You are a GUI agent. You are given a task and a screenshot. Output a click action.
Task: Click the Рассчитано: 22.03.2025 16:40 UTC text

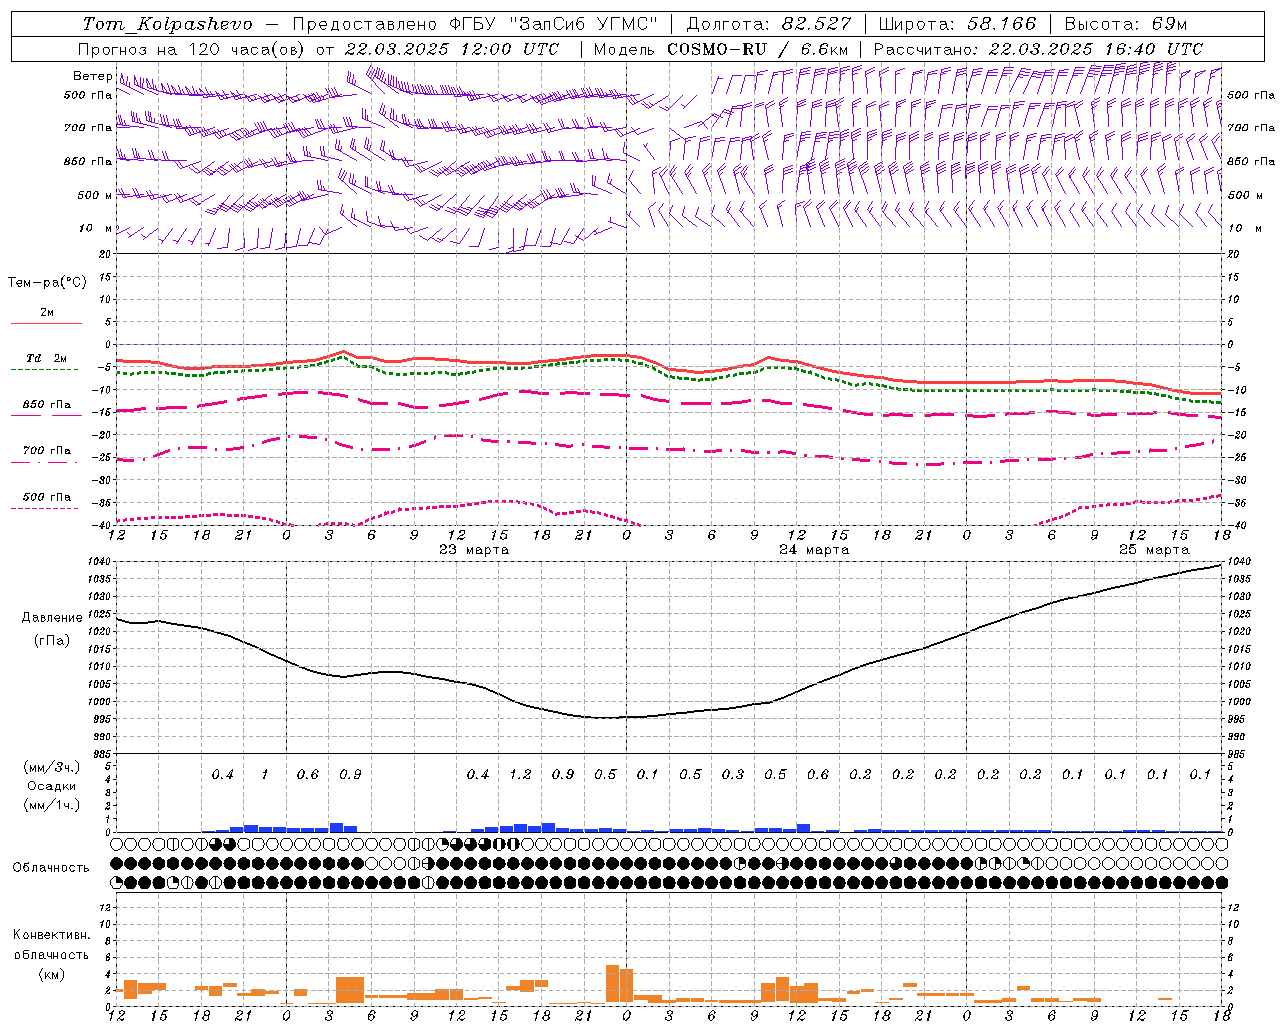click(x=1038, y=49)
